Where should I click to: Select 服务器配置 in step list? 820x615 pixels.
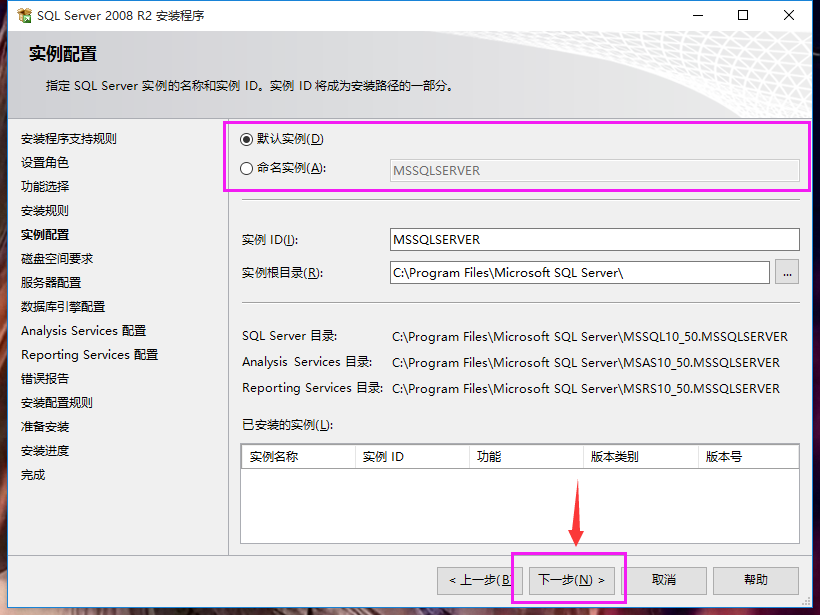[x=51, y=283]
